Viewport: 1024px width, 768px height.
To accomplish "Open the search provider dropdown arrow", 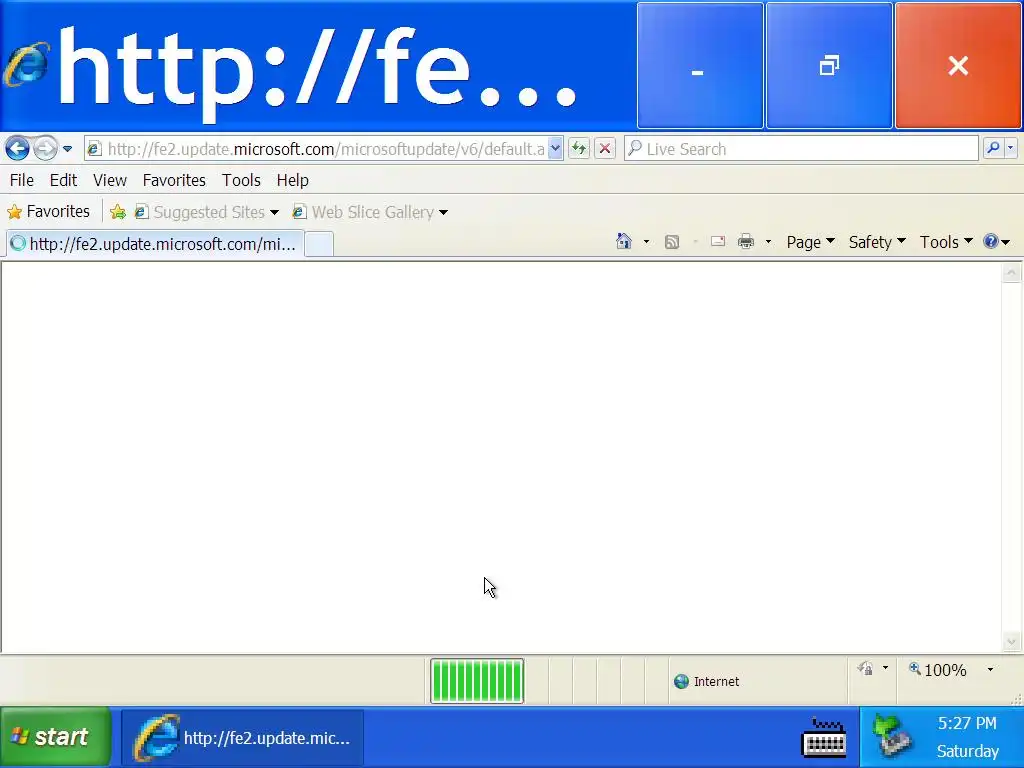I will 1010,149.
